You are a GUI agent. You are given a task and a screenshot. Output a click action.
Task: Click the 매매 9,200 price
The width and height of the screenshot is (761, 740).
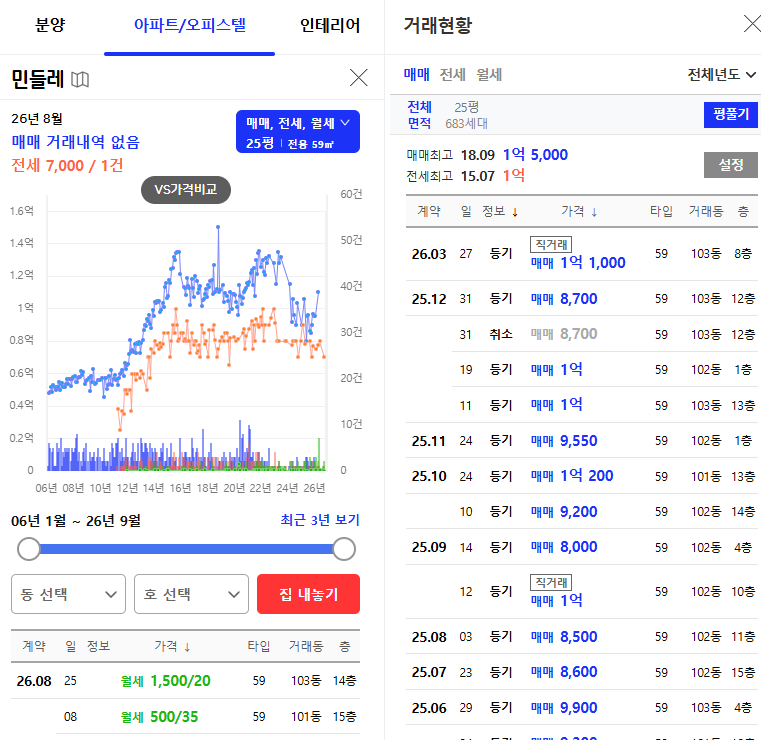click(564, 511)
